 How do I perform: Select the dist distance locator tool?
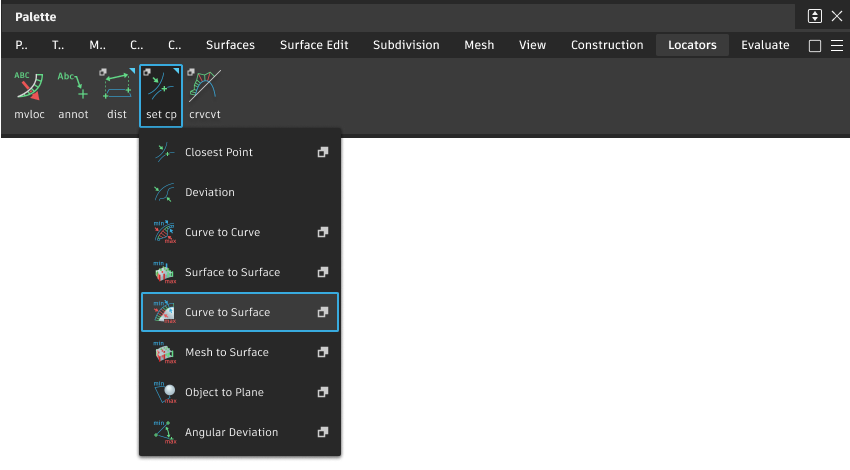[117, 88]
